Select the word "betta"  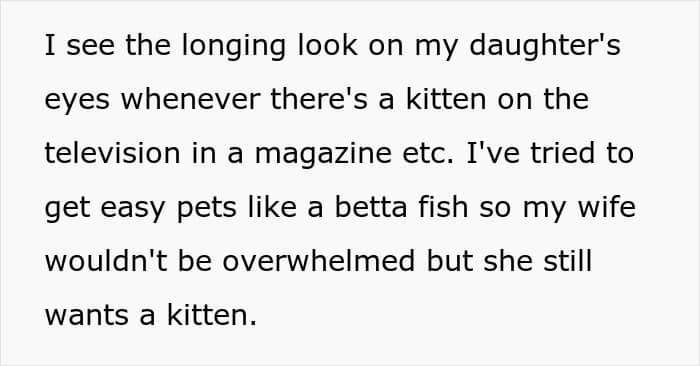click(371, 207)
